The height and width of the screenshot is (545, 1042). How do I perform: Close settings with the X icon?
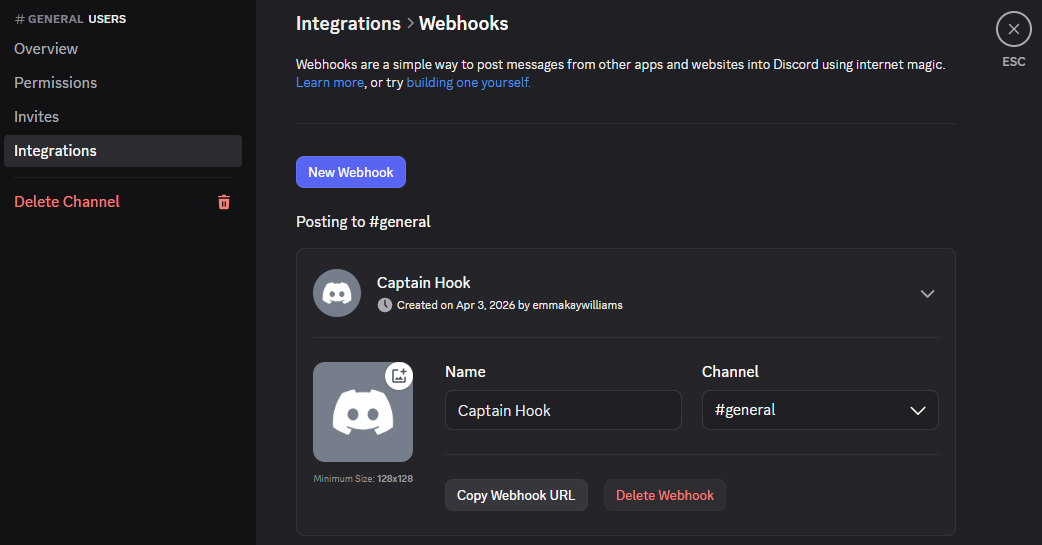(1013, 29)
